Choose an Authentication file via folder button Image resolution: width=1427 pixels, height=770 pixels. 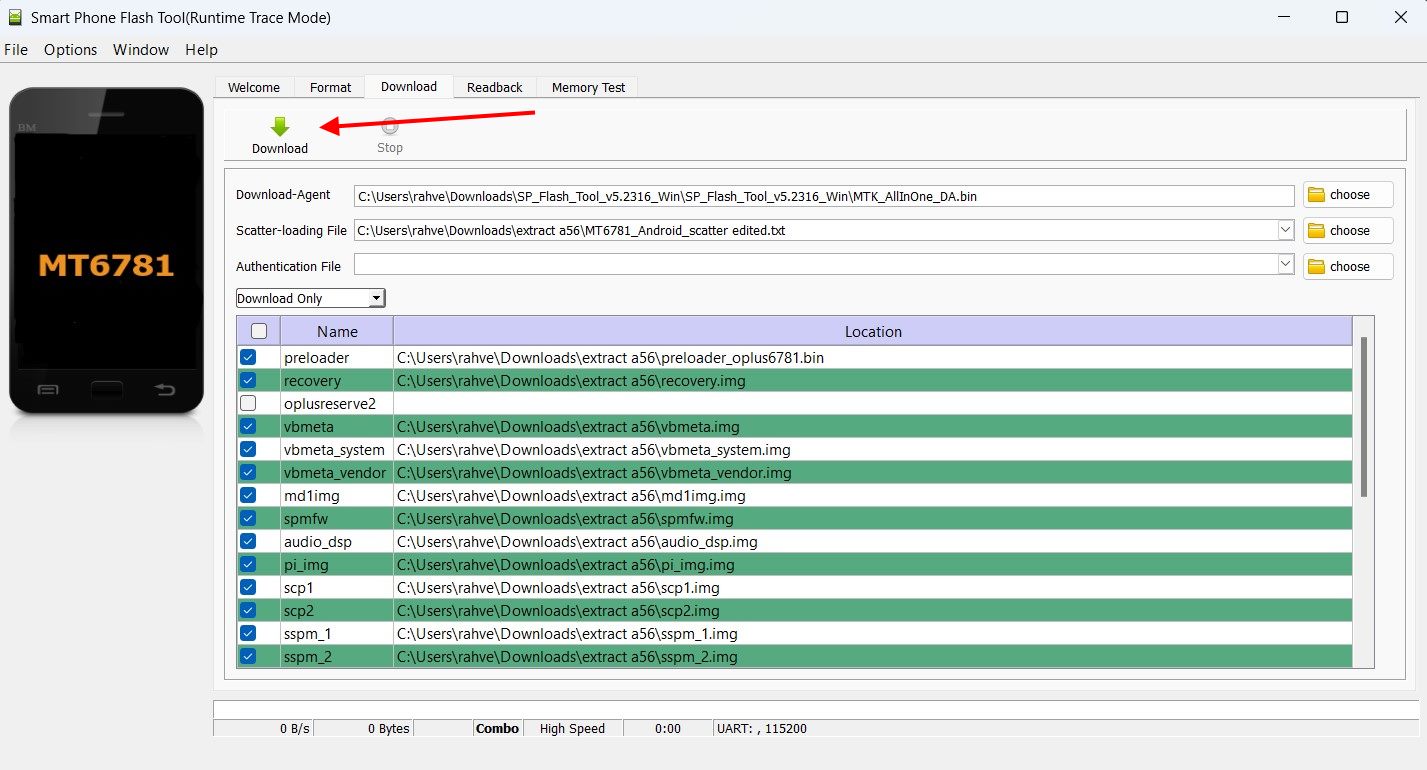(x=1348, y=267)
